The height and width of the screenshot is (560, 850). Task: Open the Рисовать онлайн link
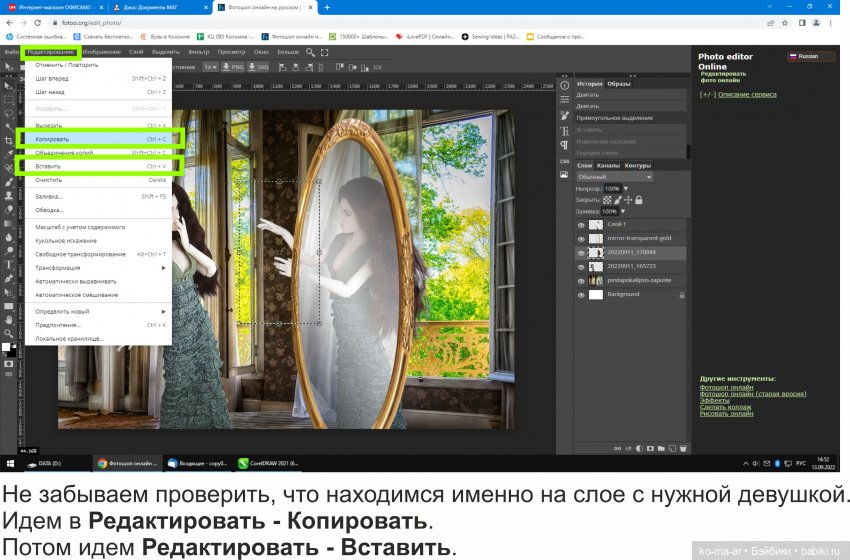tap(726, 414)
